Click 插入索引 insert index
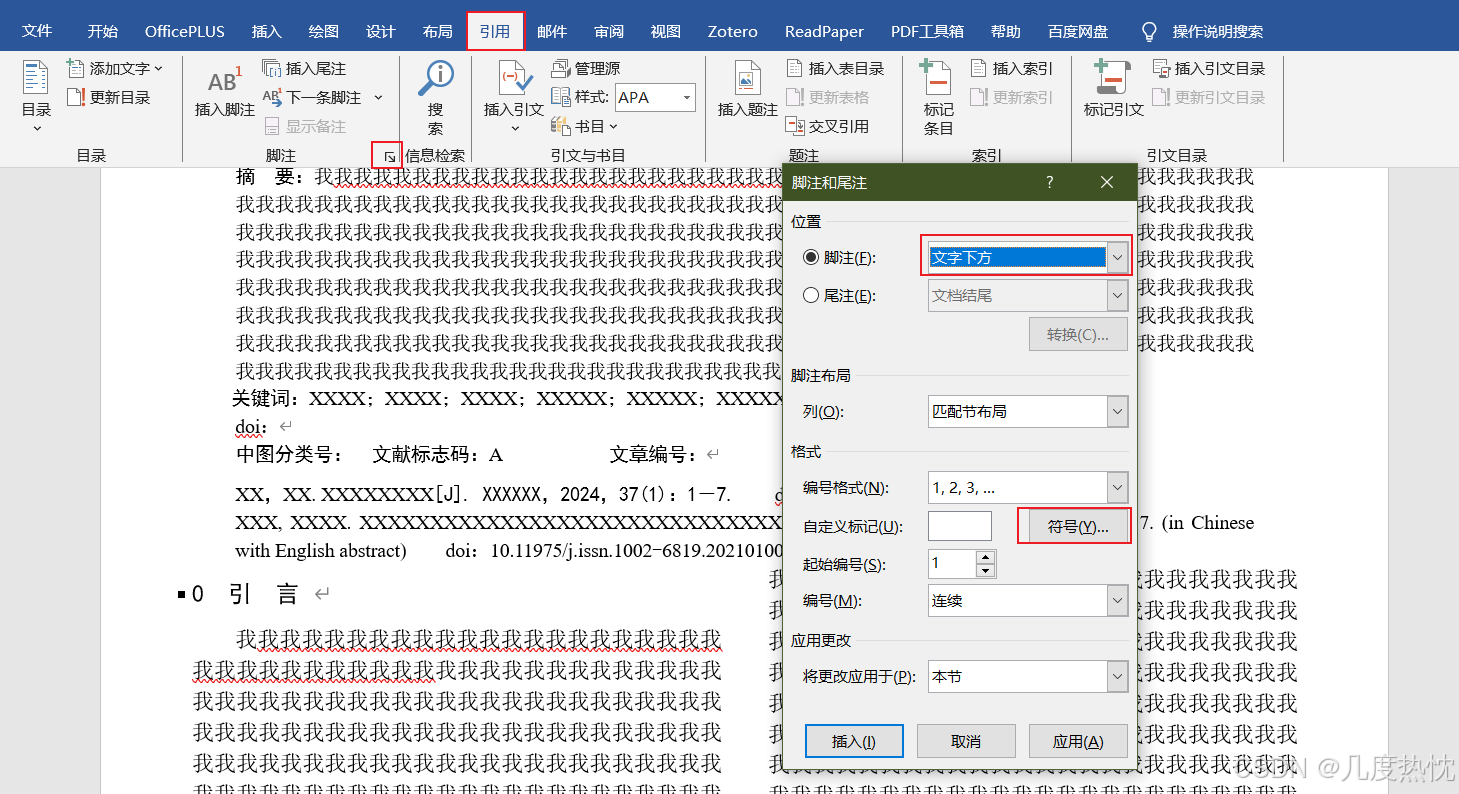1459x794 pixels. [1012, 68]
